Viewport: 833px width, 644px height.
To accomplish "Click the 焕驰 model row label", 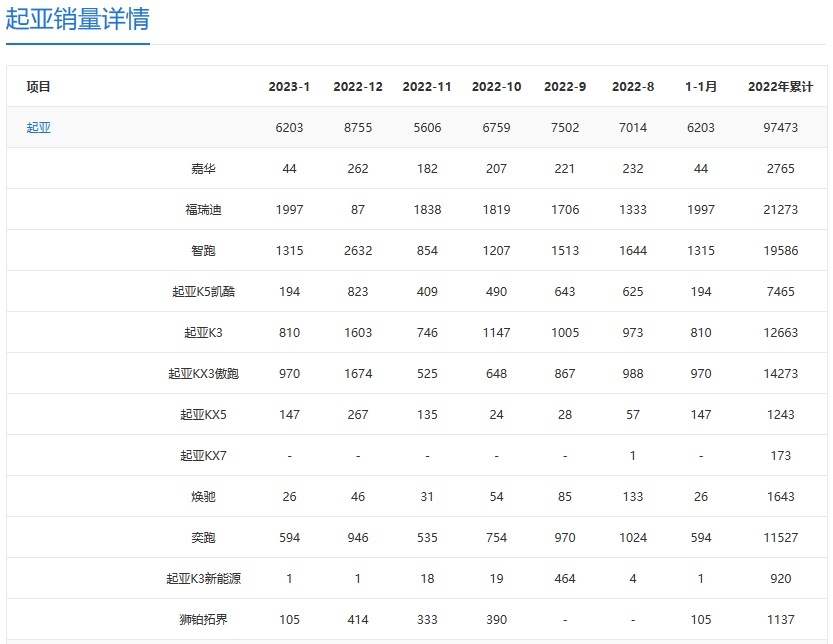I will (x=203, y=496).
